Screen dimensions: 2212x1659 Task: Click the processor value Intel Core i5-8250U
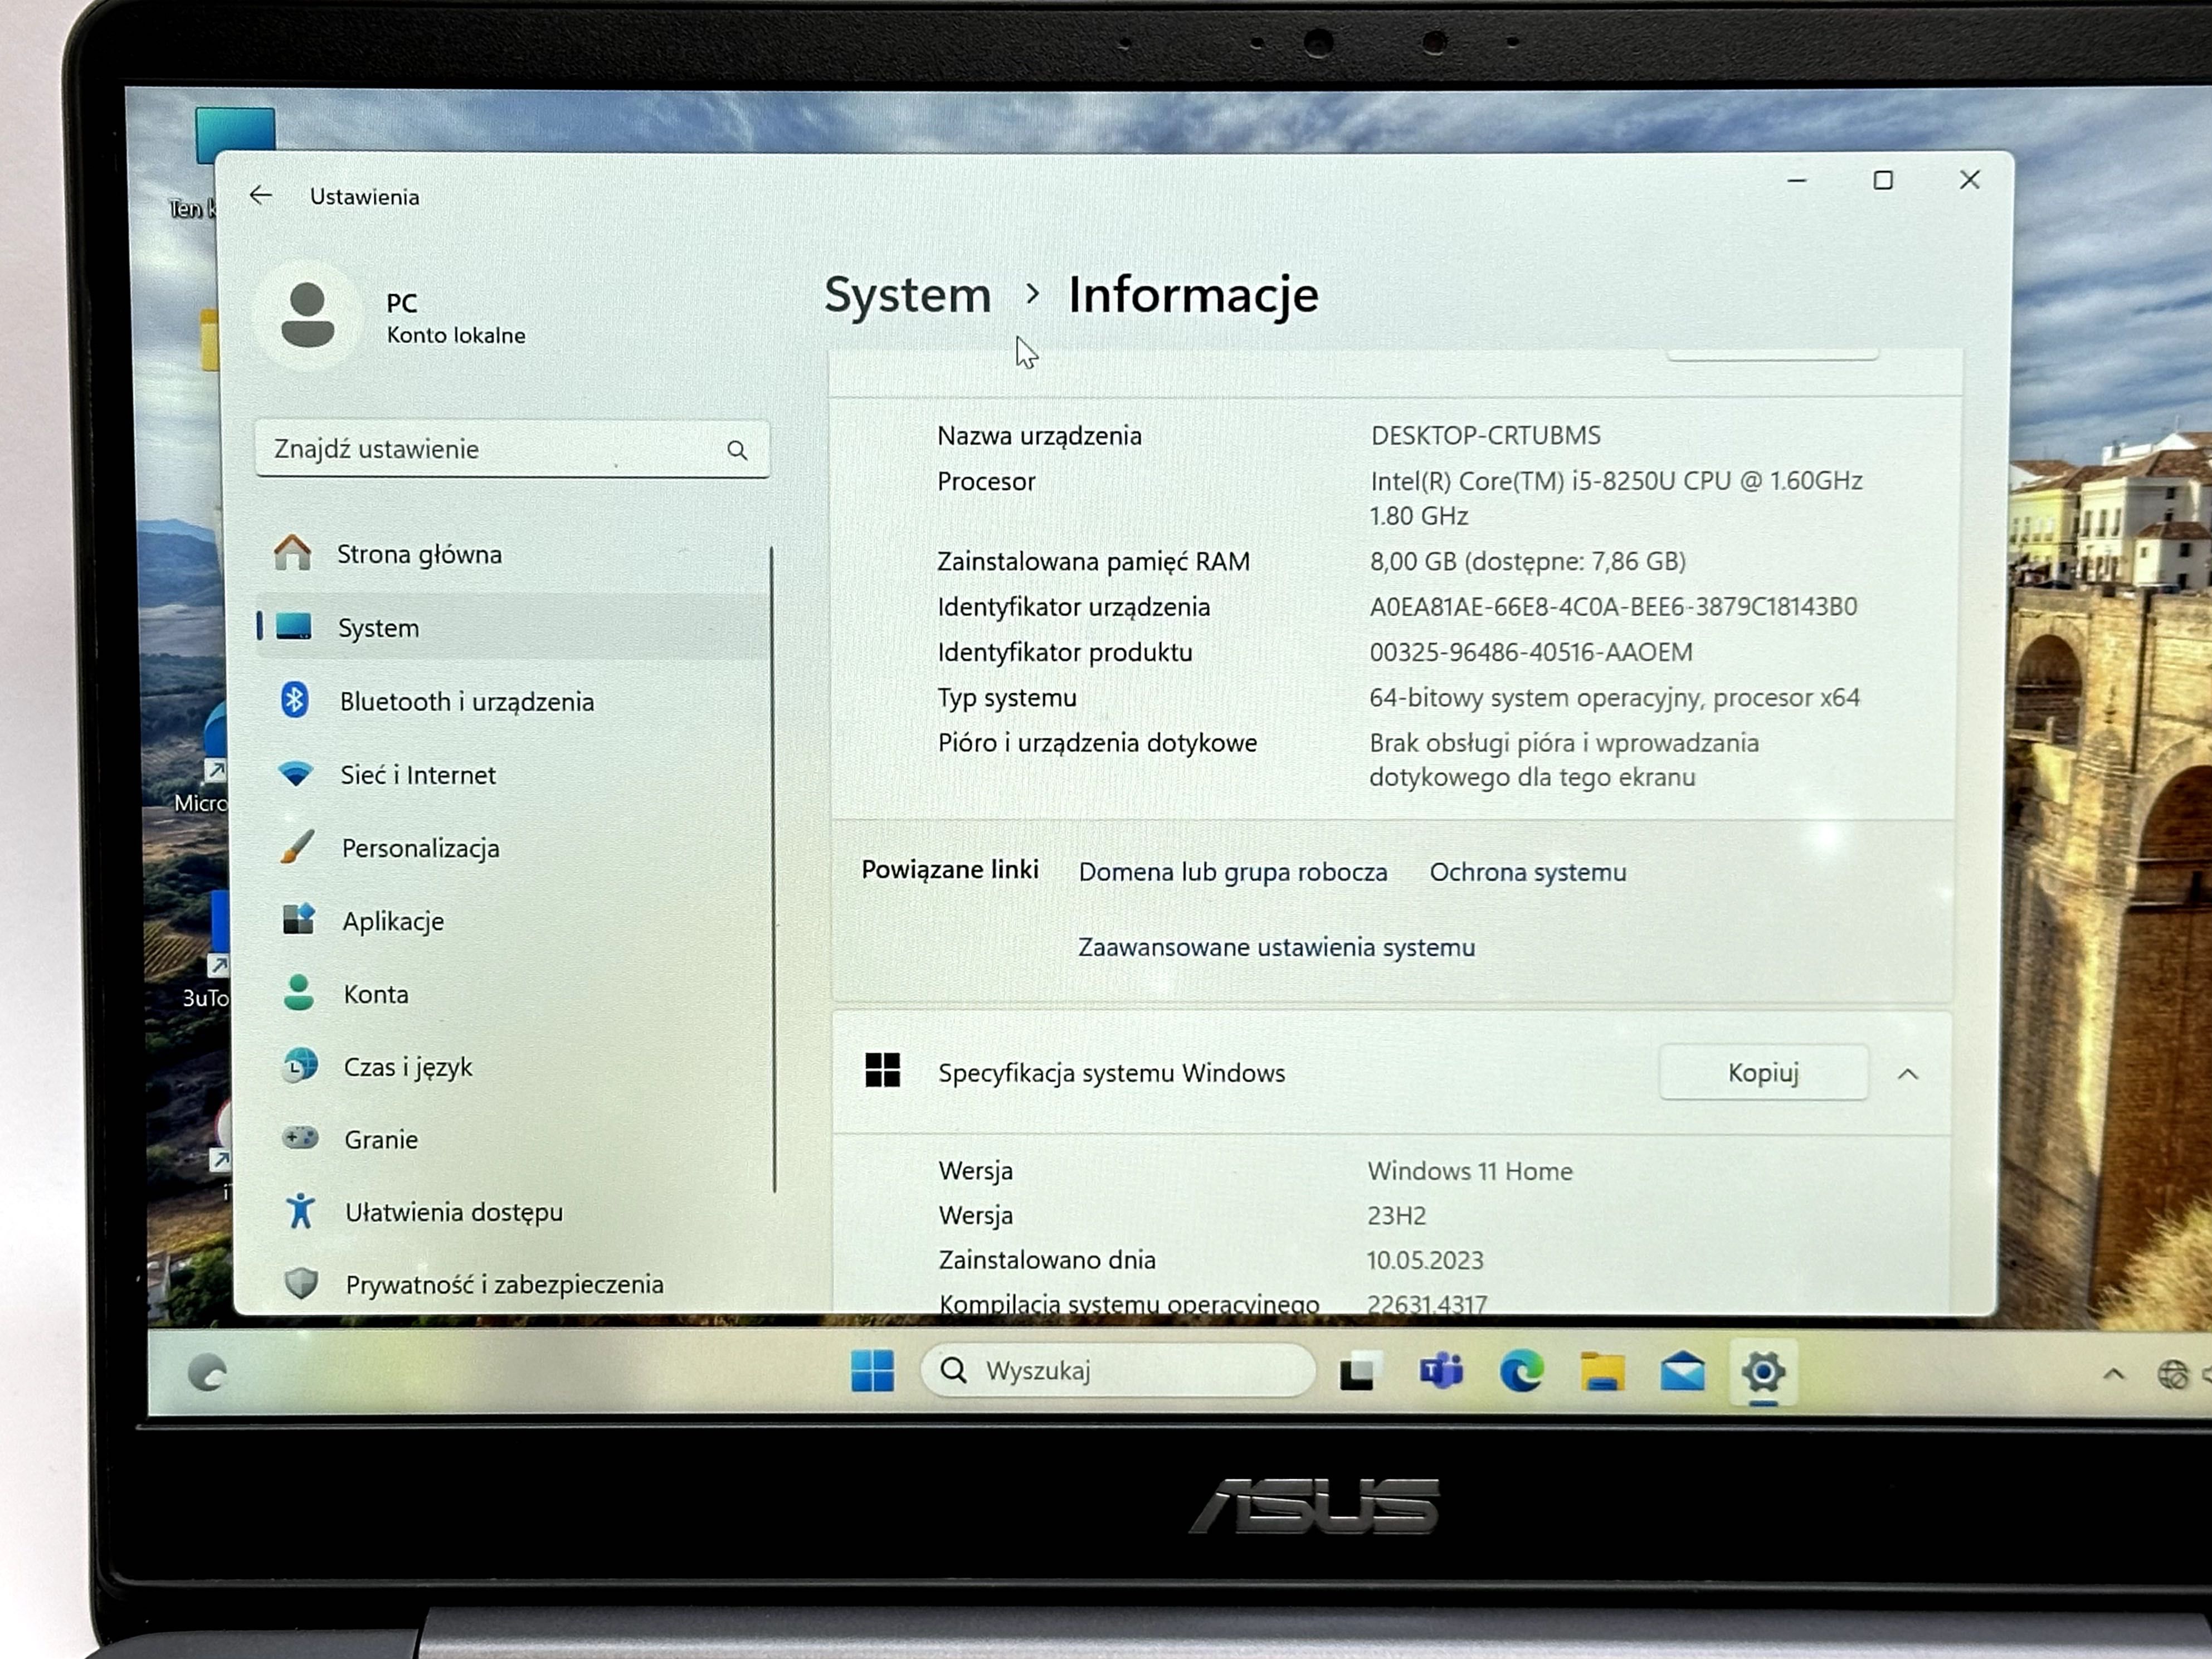pos(1616,498)
